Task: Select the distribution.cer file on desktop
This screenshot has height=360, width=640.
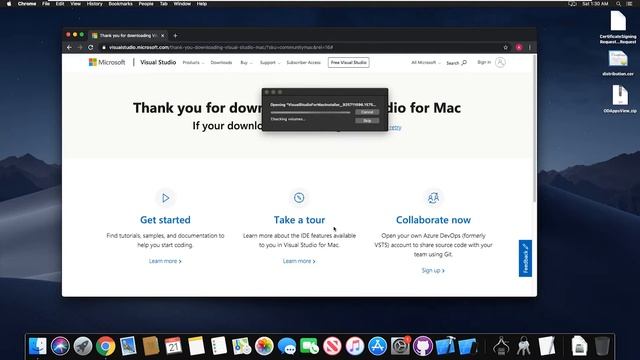Action: [x=618, y=64]
